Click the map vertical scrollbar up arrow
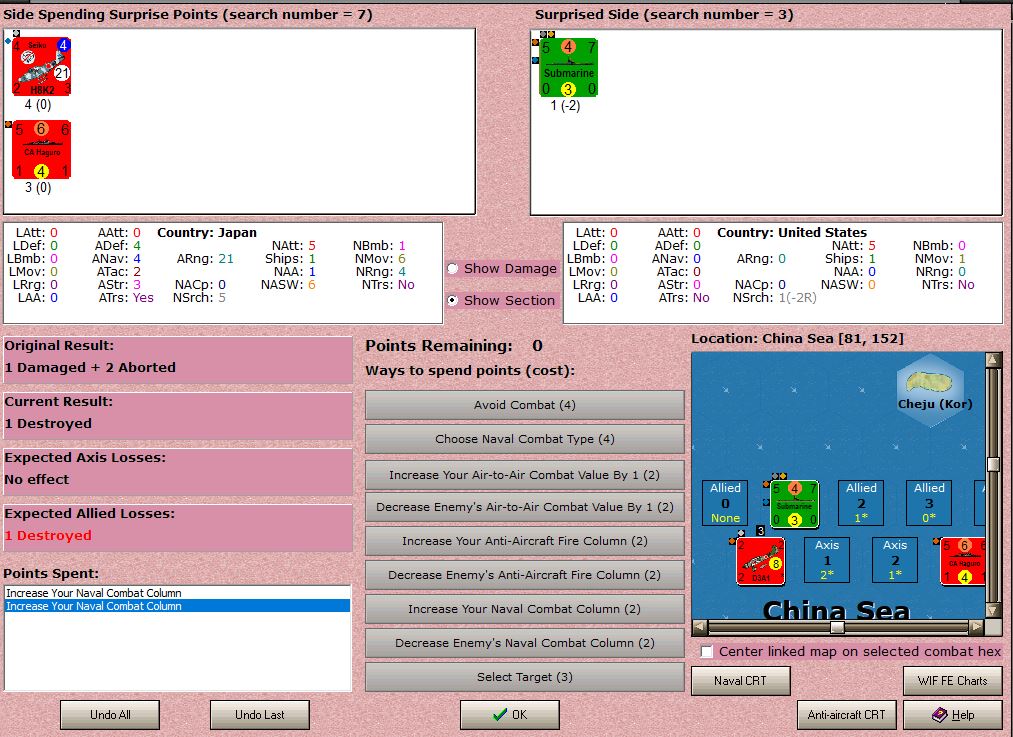Screen dimensions: 1013x737 tap(994, 359)
